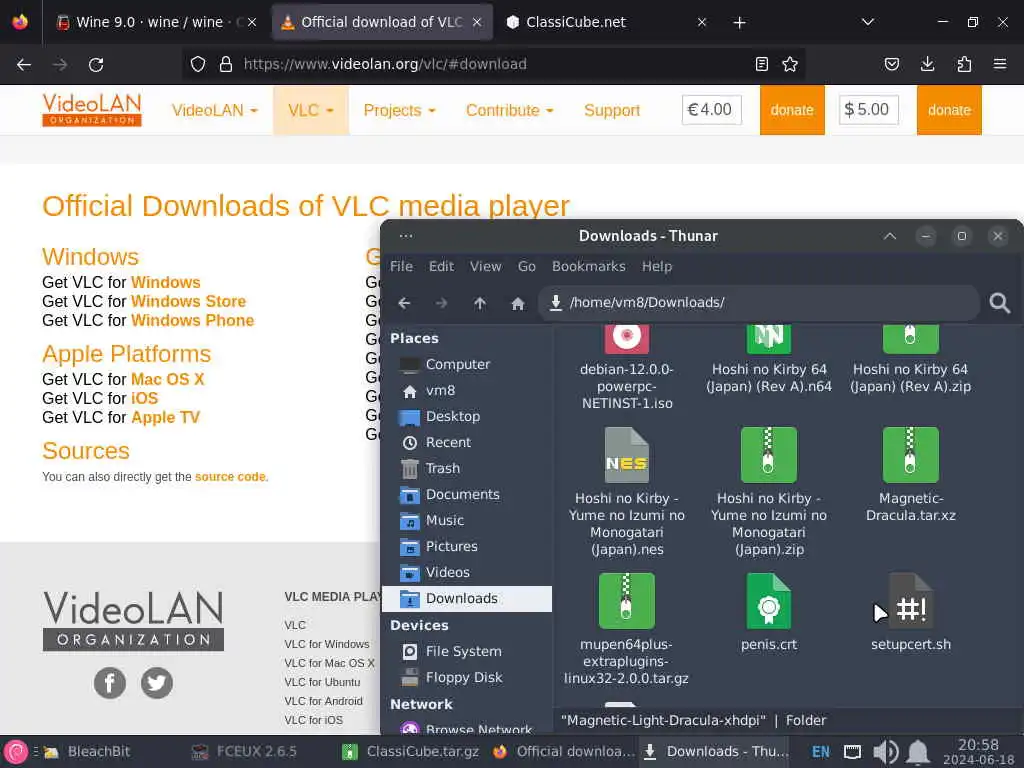Expand the VLC navigation dropdown
Viewport: 1024px width, 768px height.
(311, 110)
